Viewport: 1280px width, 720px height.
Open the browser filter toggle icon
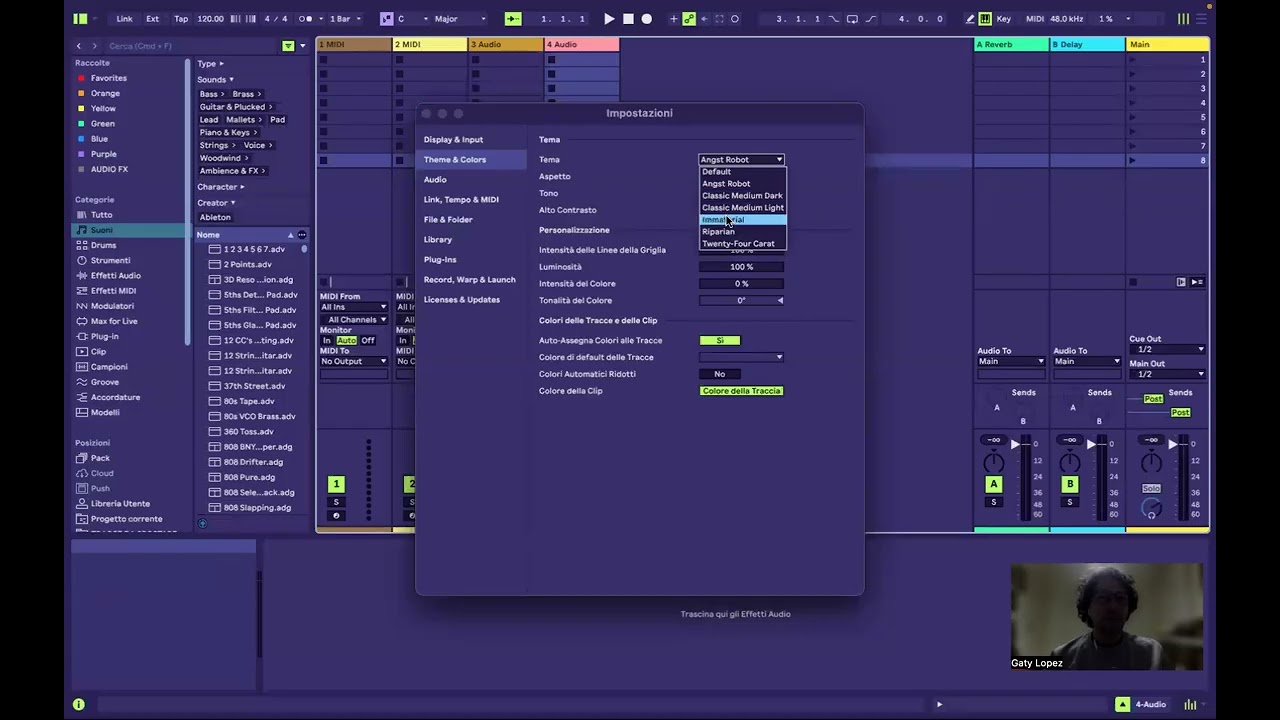288,46
